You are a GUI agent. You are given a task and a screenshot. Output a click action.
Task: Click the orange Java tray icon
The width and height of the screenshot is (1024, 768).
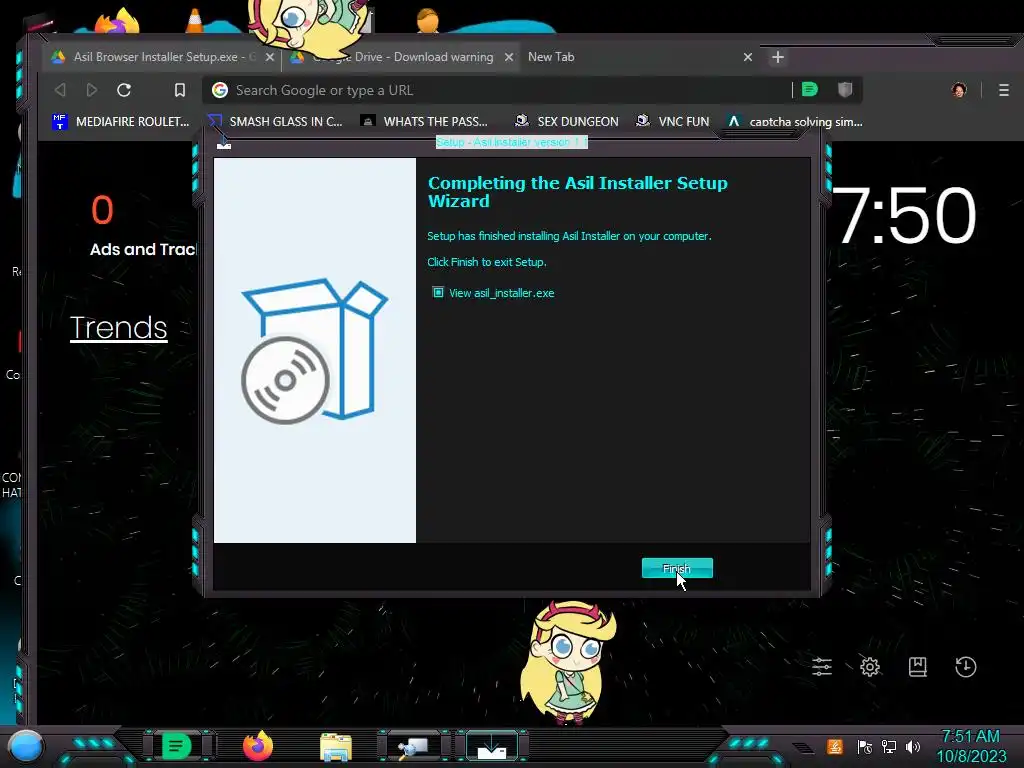tap(835, 746)
